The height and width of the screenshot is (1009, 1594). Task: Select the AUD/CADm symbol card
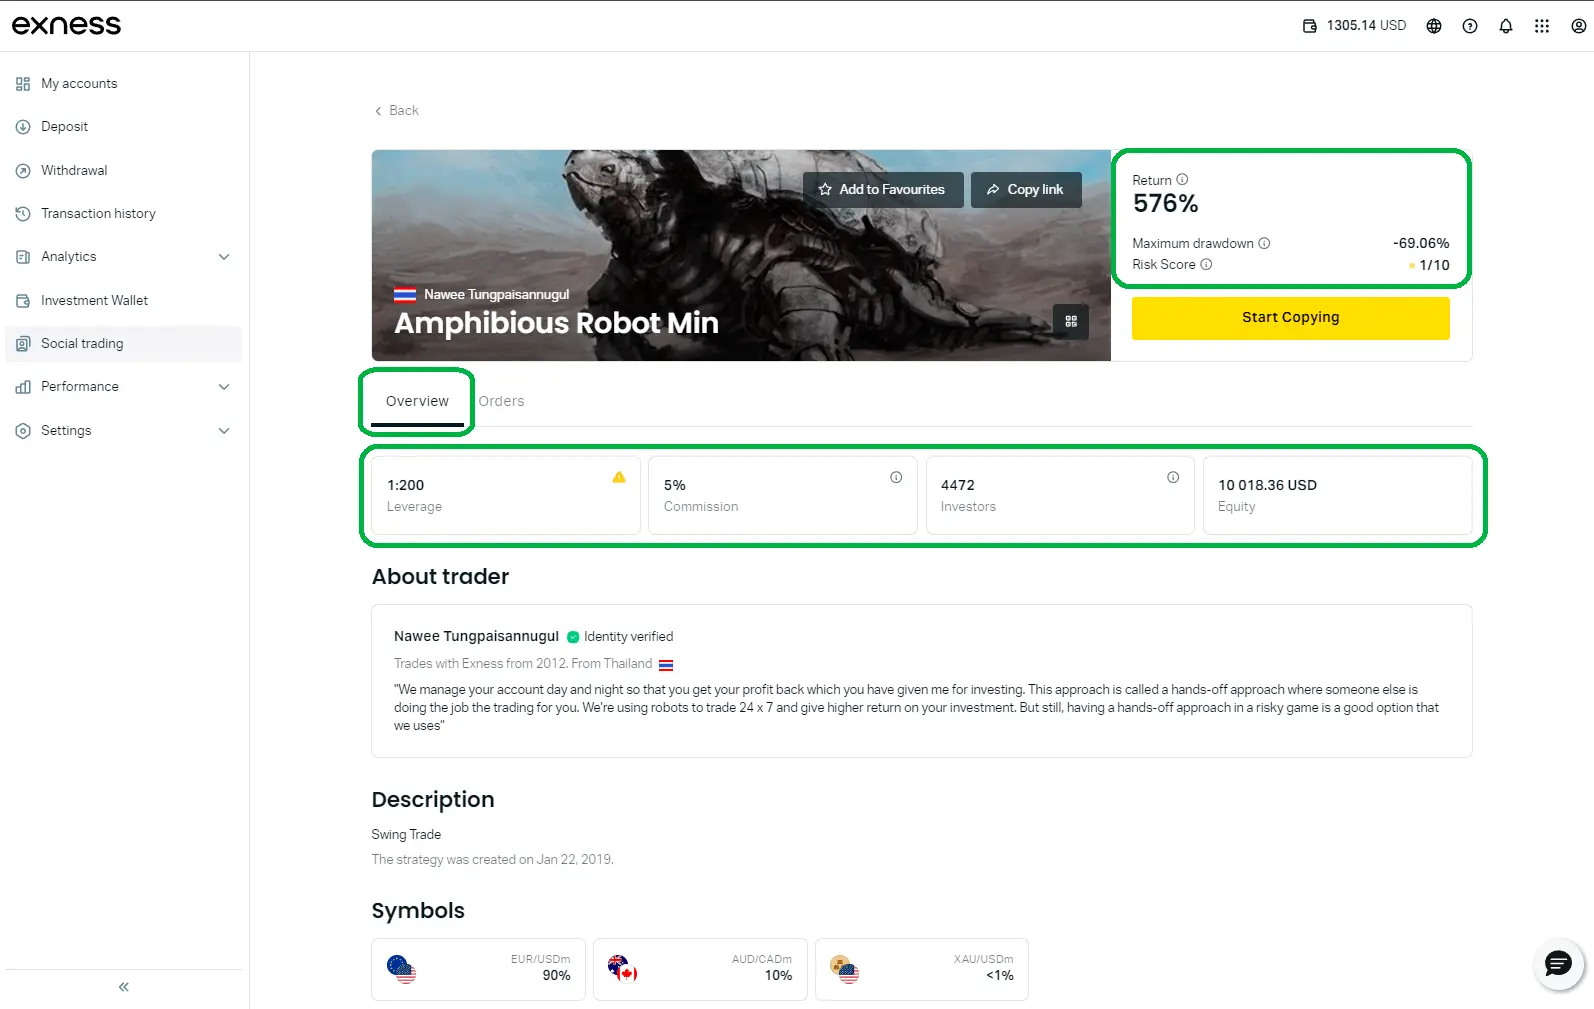(x=700, y=969)
